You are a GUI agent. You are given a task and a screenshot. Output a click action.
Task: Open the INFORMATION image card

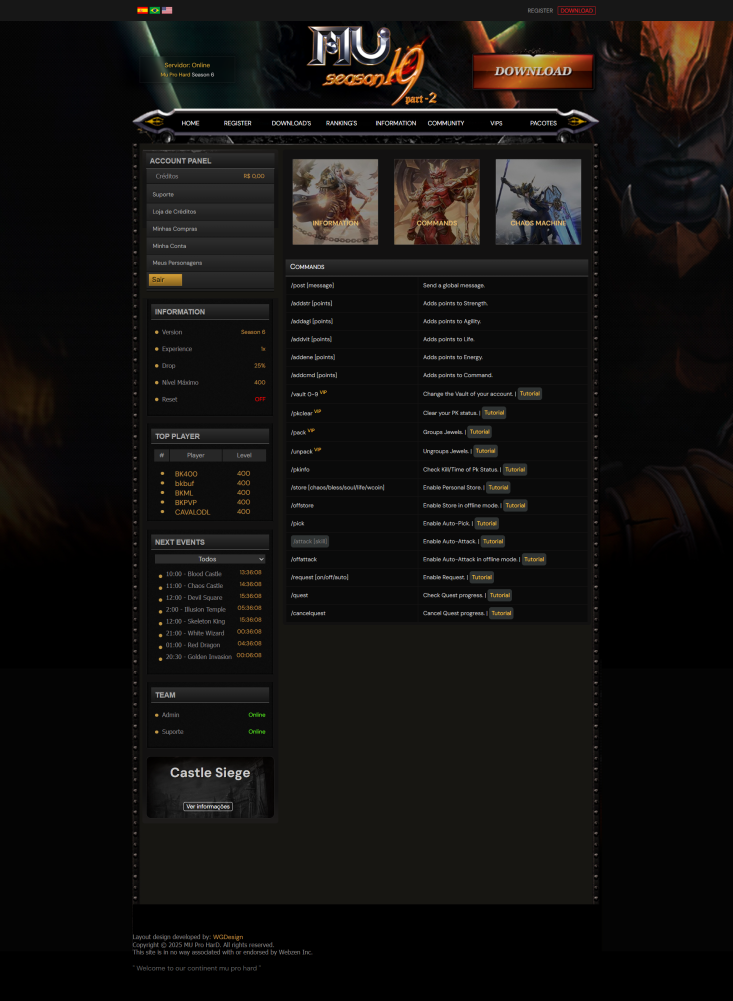pyautogui.click(x=335, y=202)
